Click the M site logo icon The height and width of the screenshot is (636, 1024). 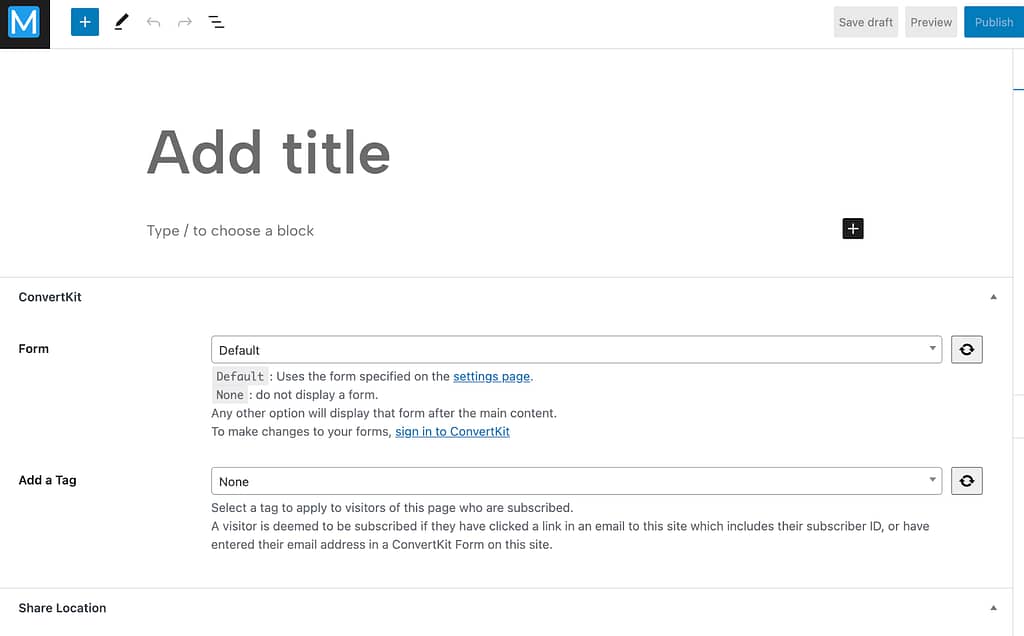[24, 24]
